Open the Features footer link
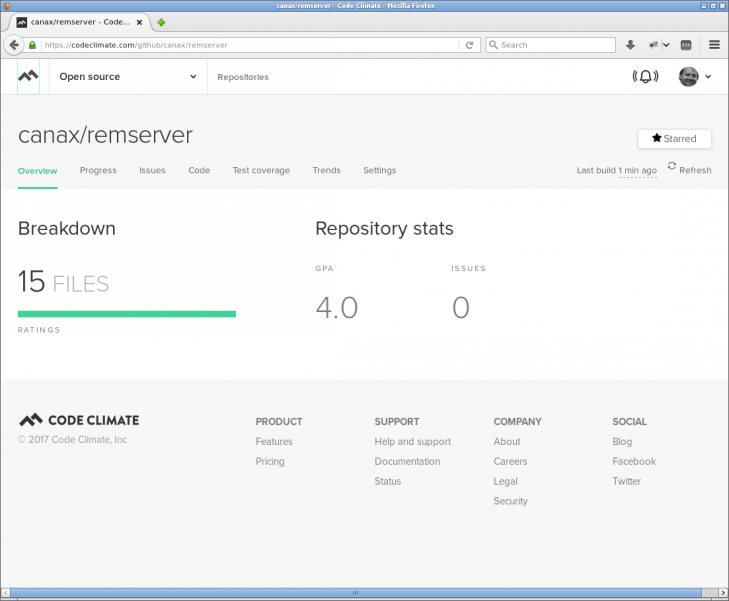Screen dimensions: 729x601 [x=274, y=442]
